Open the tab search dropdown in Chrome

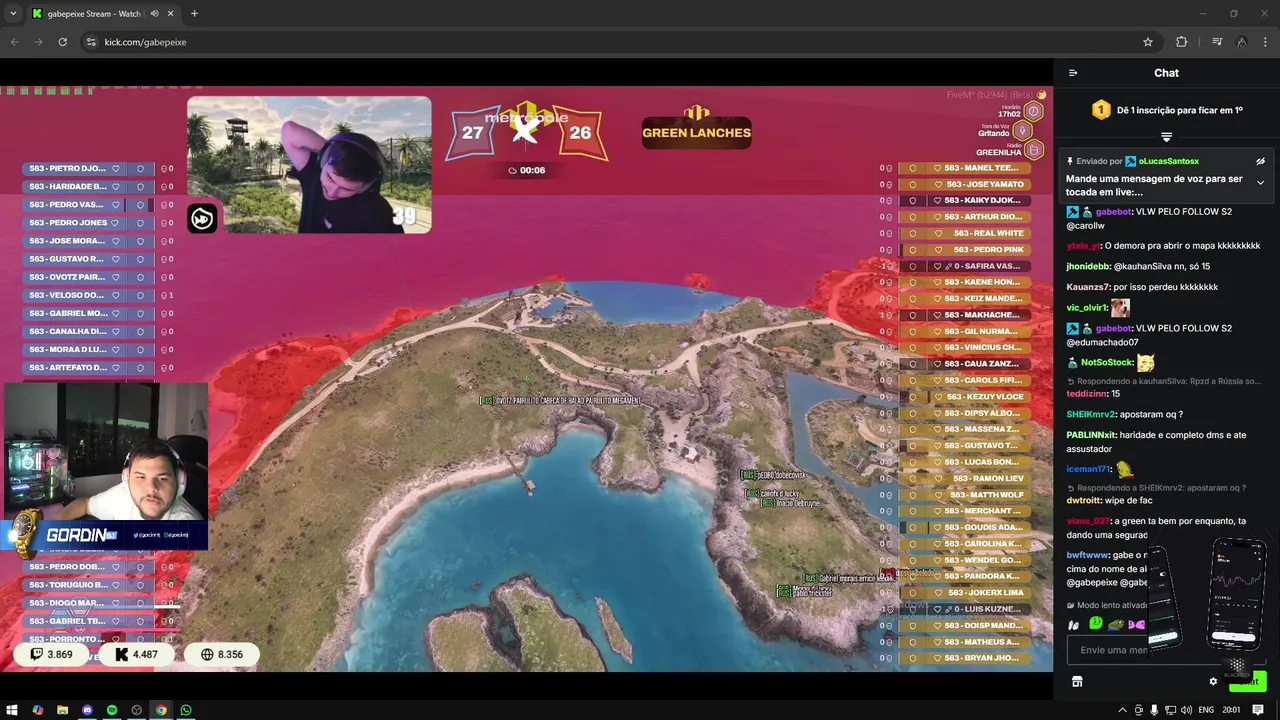click(13, 14)
